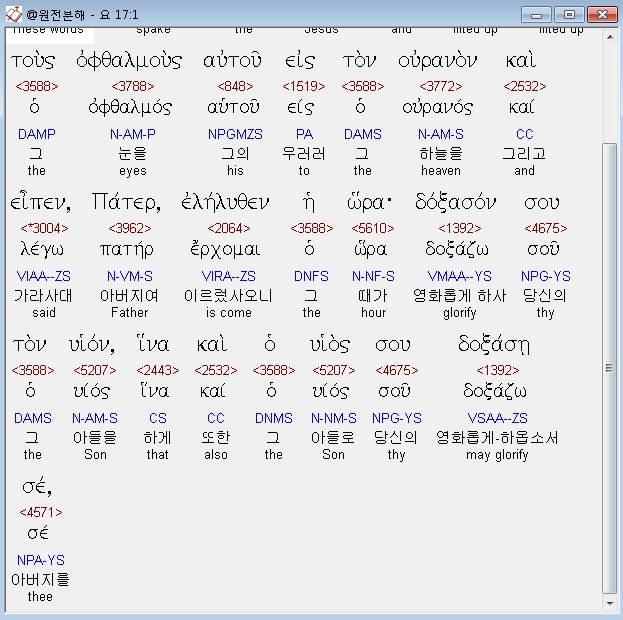The image size is (623, 620).
Task: Click the parsing code N-NM-S
Action: tap(334, 418)
